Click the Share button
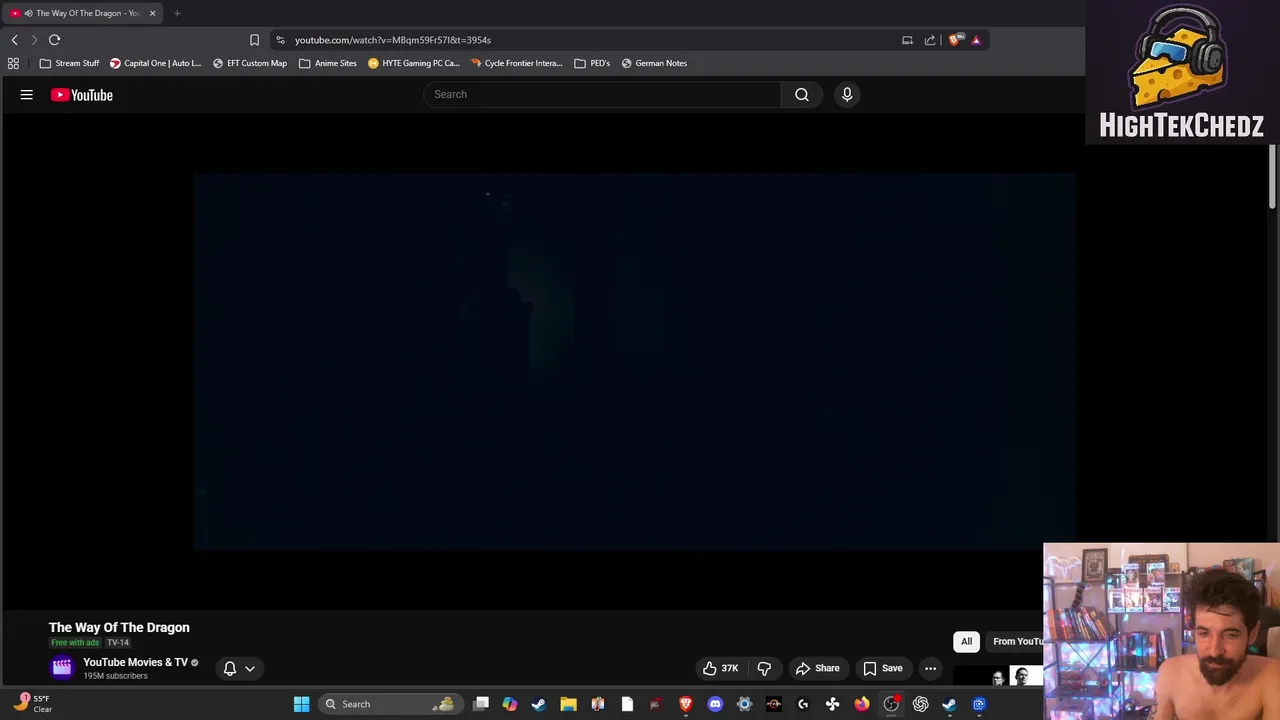 point(817,668)
